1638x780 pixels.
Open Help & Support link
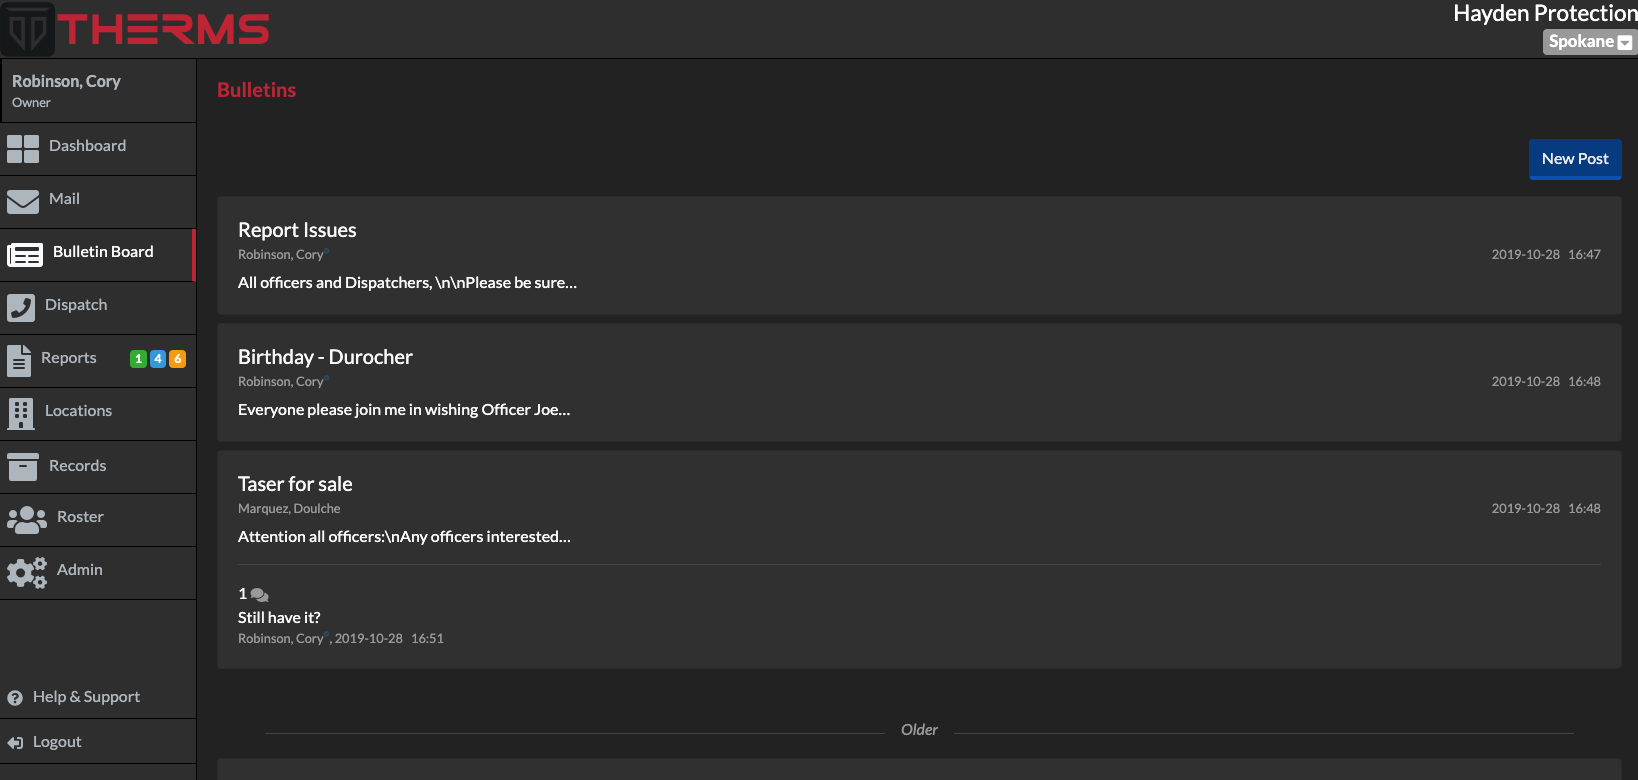tap(85, 697)
